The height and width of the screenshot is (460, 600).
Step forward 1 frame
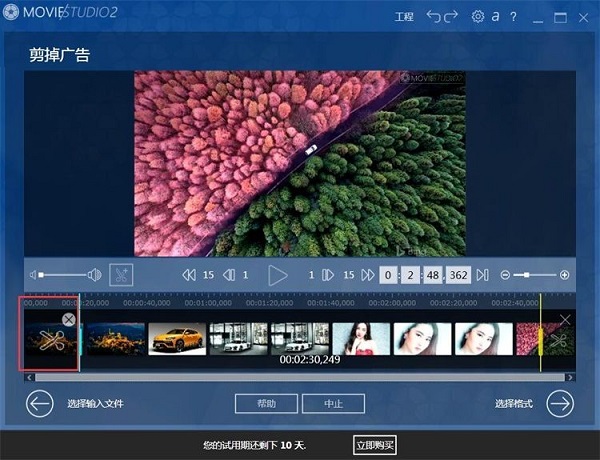pyautogui.click(x=328, y=275)
